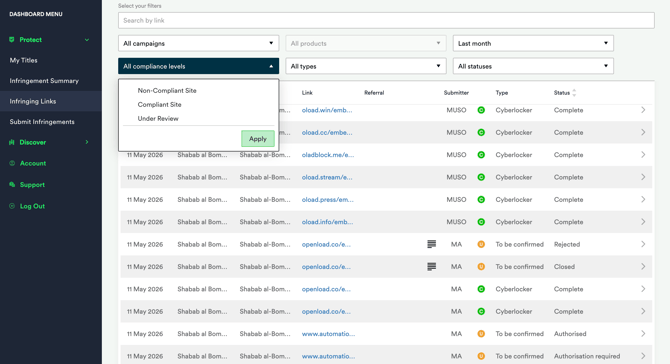Image resolution: width=670 pixels, height=364 pixels.
Task: Click the Search by link field
Action: pos(386,21)
